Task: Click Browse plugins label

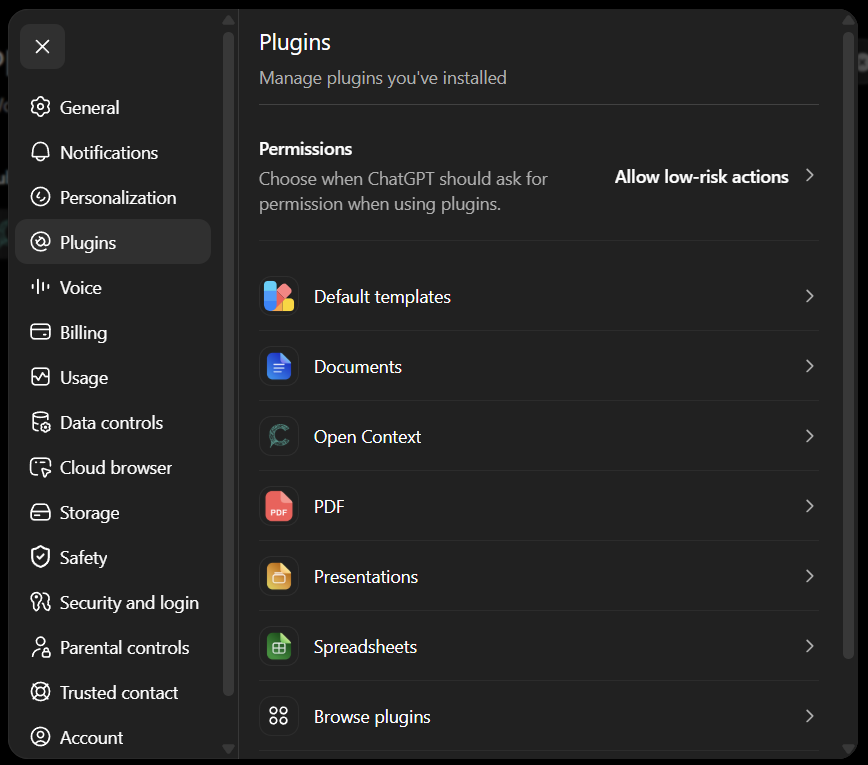Action: pyautogui.click(x=372, y=717)
